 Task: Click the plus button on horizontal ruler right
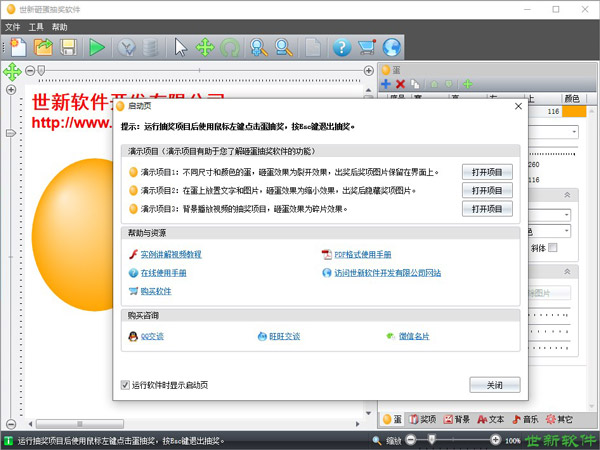368,70
